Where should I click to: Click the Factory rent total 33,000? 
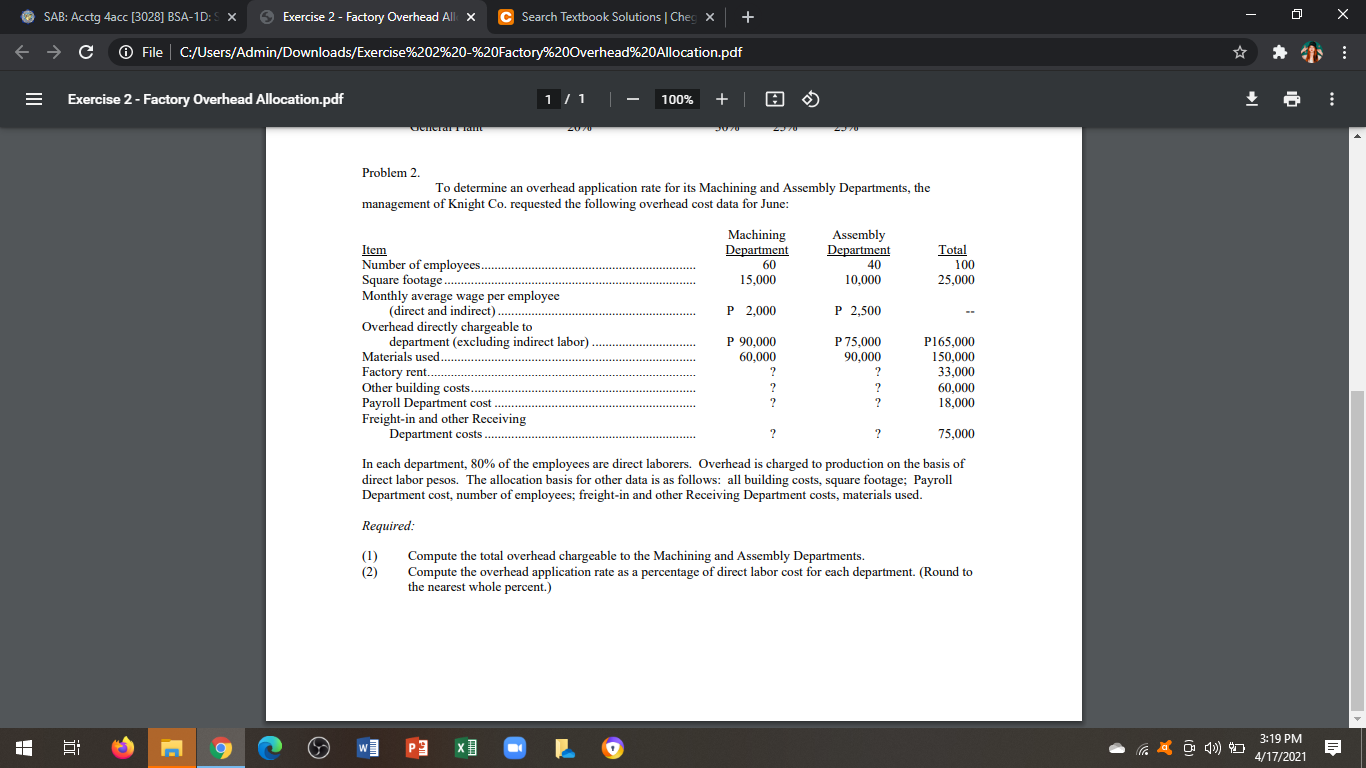(956, 372)
